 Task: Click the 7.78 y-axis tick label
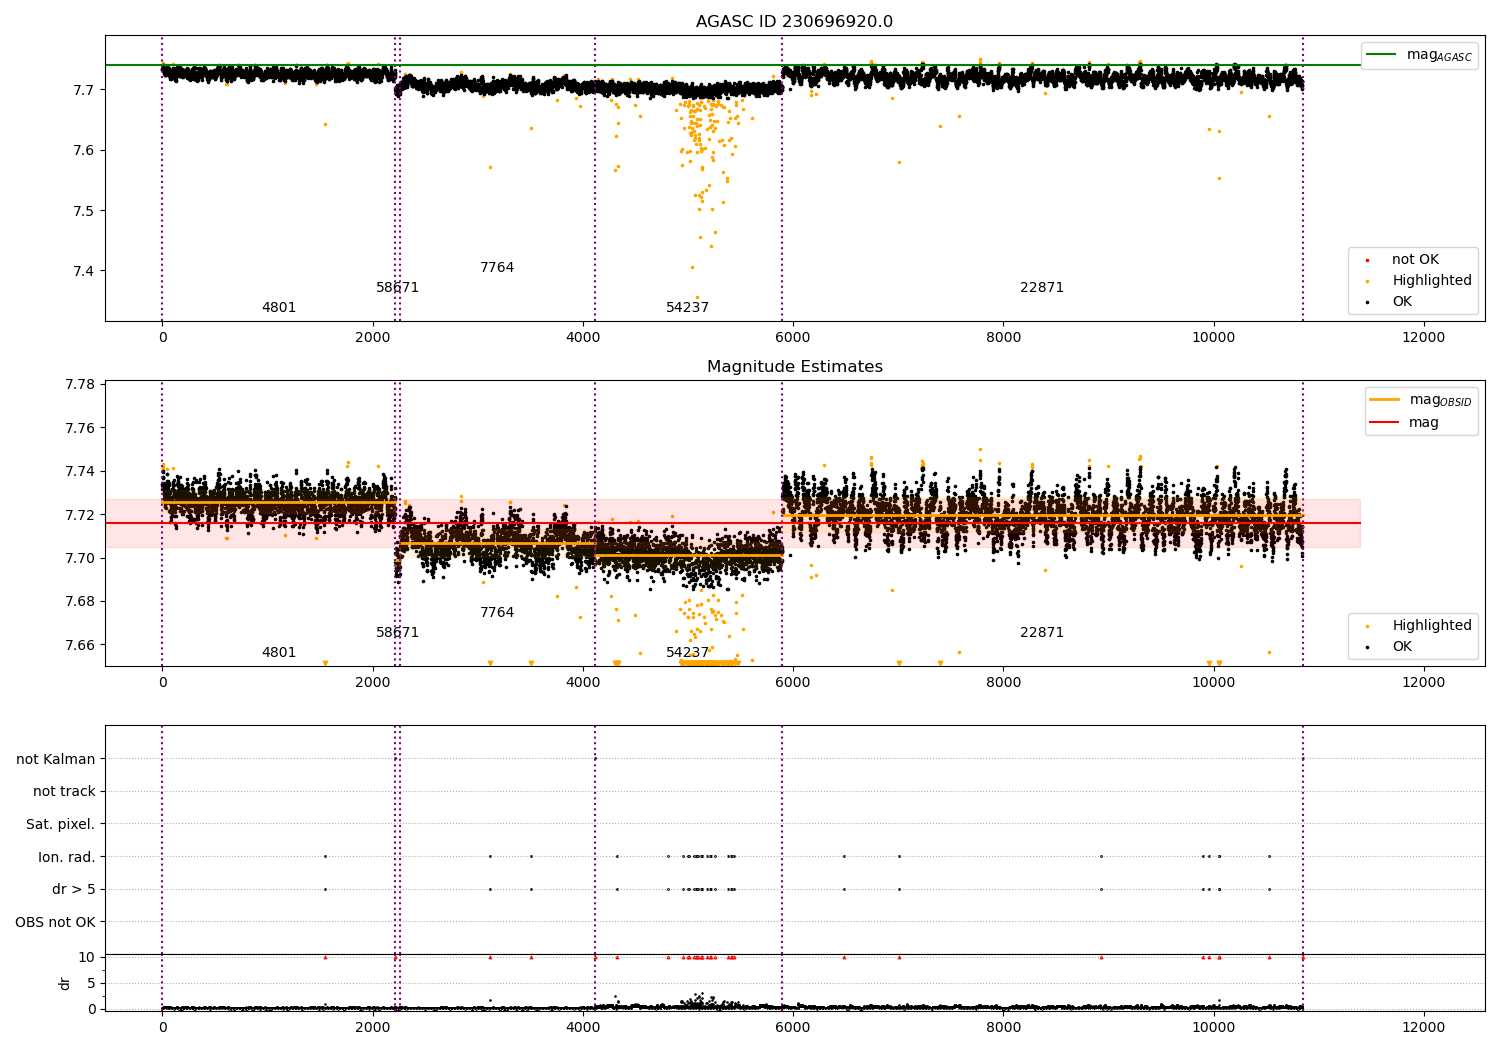[x=79, y=385]
